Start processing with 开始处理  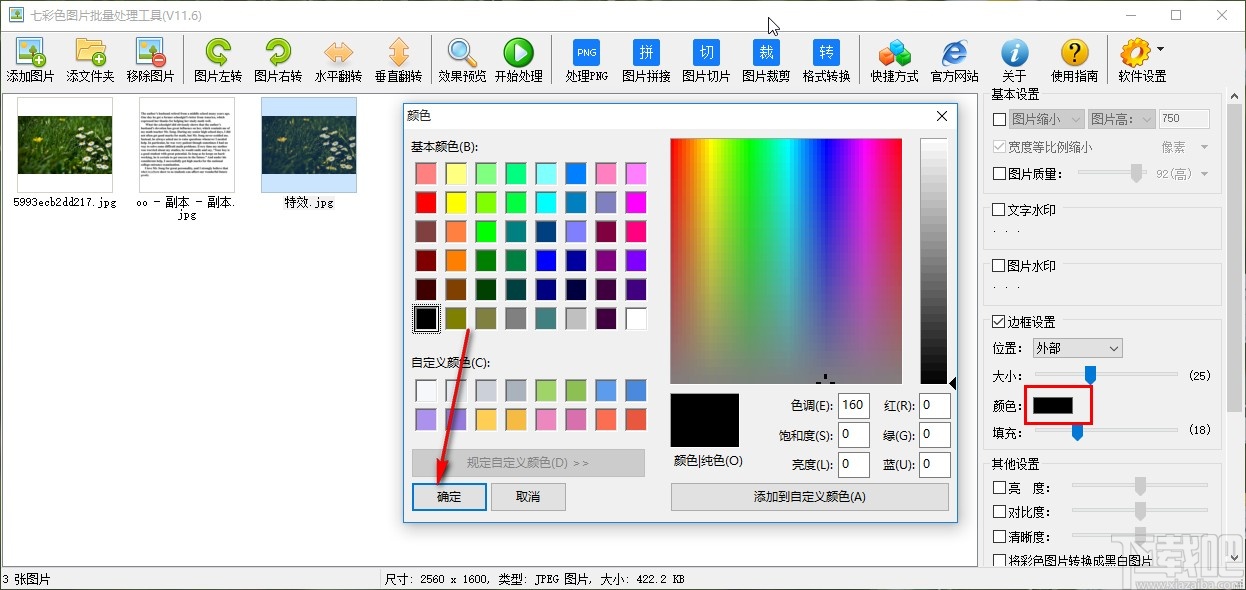click(x=518, y=60)
